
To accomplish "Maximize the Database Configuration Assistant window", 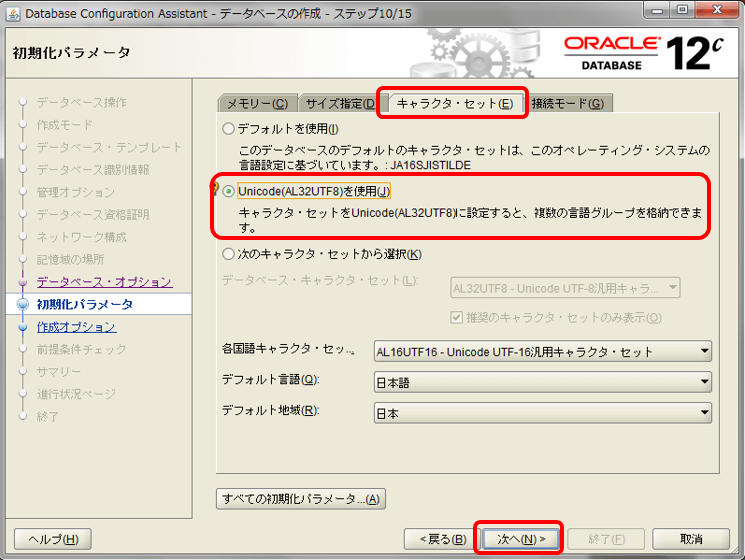I will pos(682,9).
